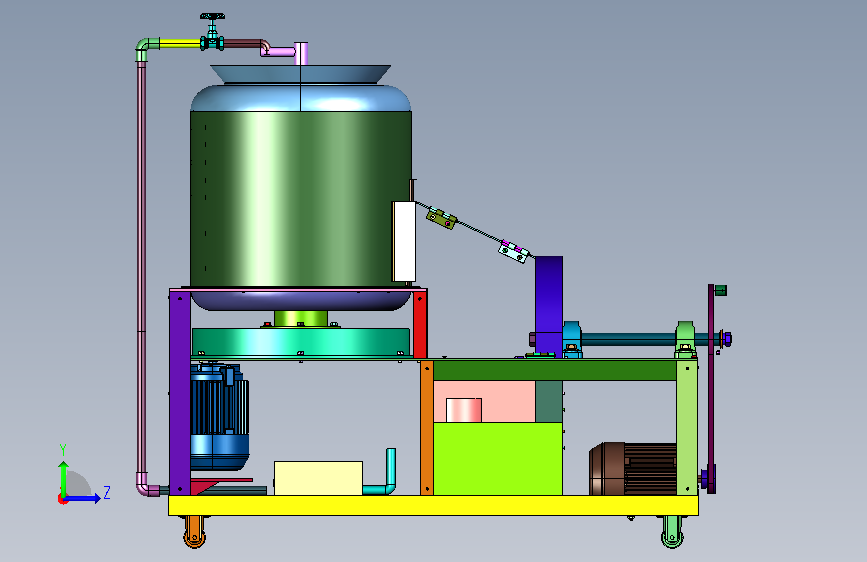Select the white rectangular panel on tank side
867x562 pixels.
404,241
